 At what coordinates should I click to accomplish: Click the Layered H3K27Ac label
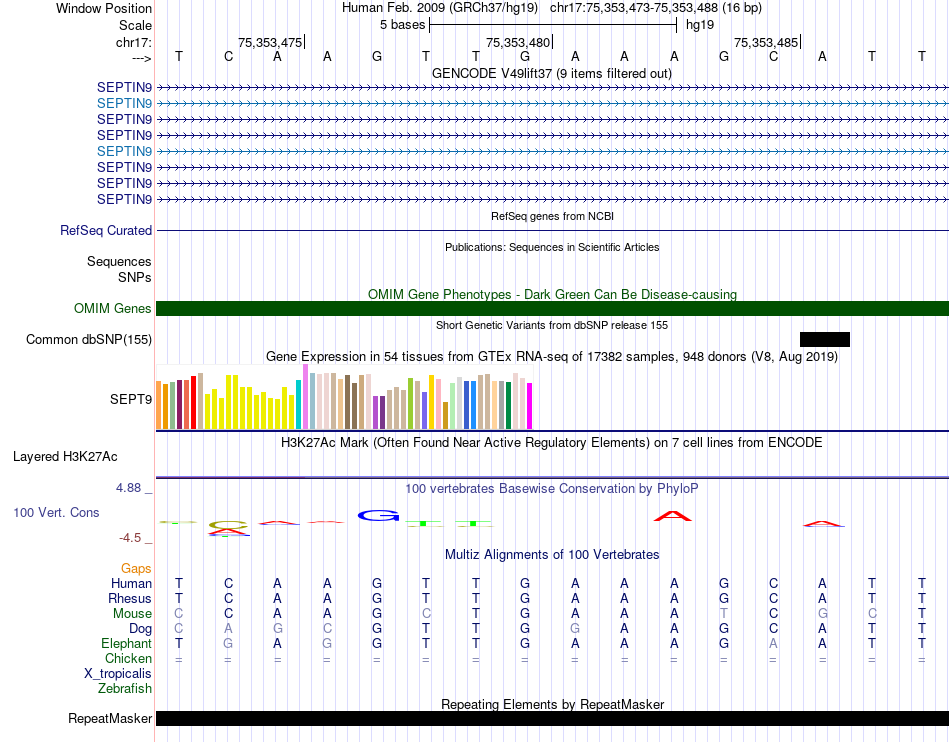click(x=65, y=457)
